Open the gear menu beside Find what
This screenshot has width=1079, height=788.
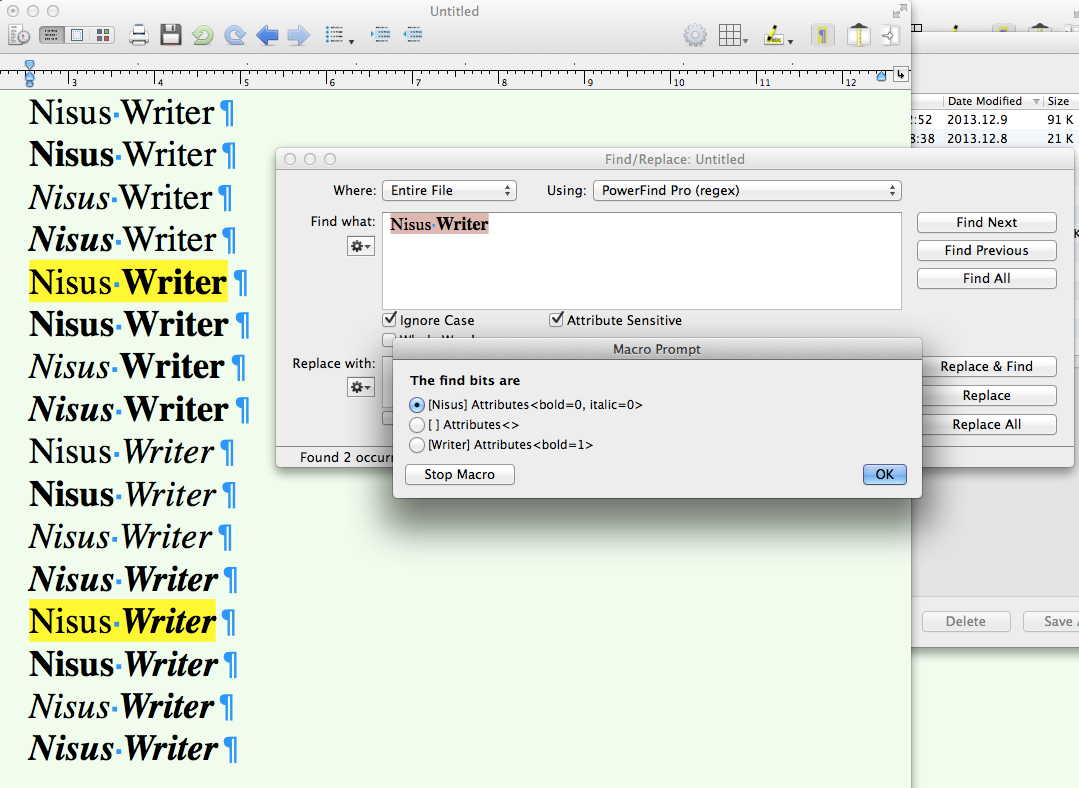click(x=360, y=245)
